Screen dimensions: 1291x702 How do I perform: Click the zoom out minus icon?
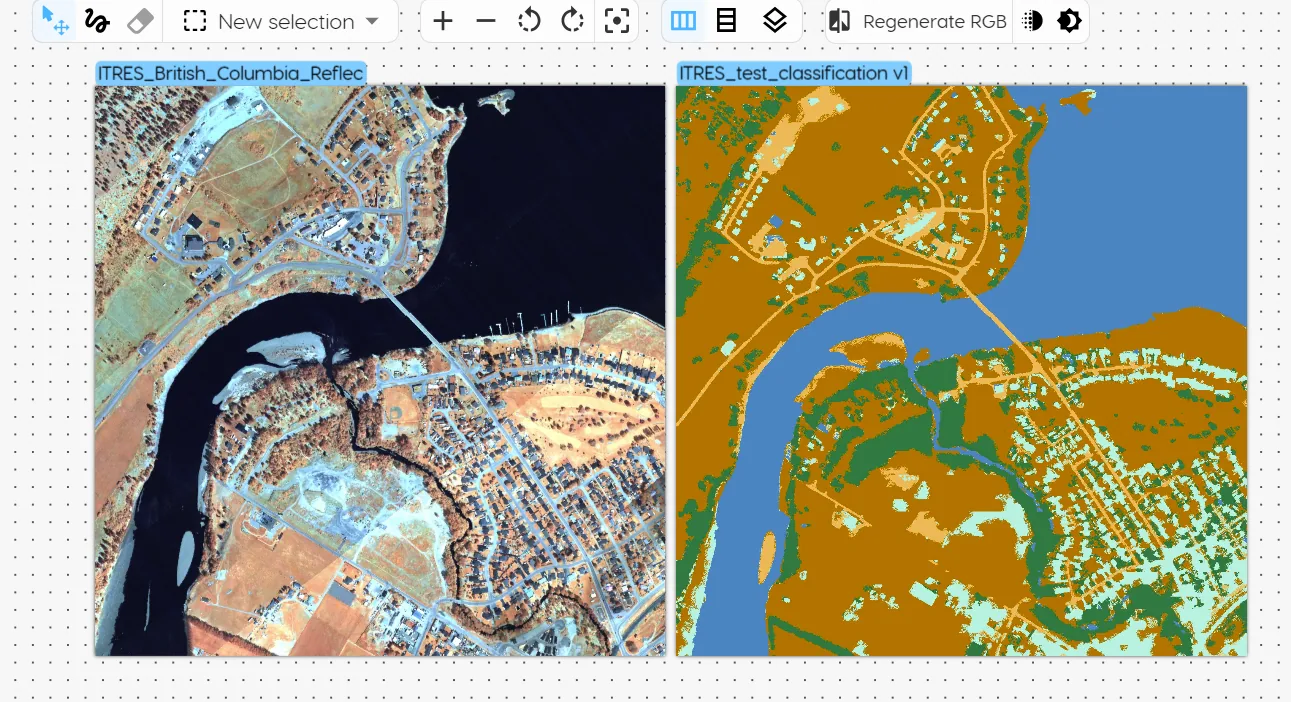pos(486,21)
